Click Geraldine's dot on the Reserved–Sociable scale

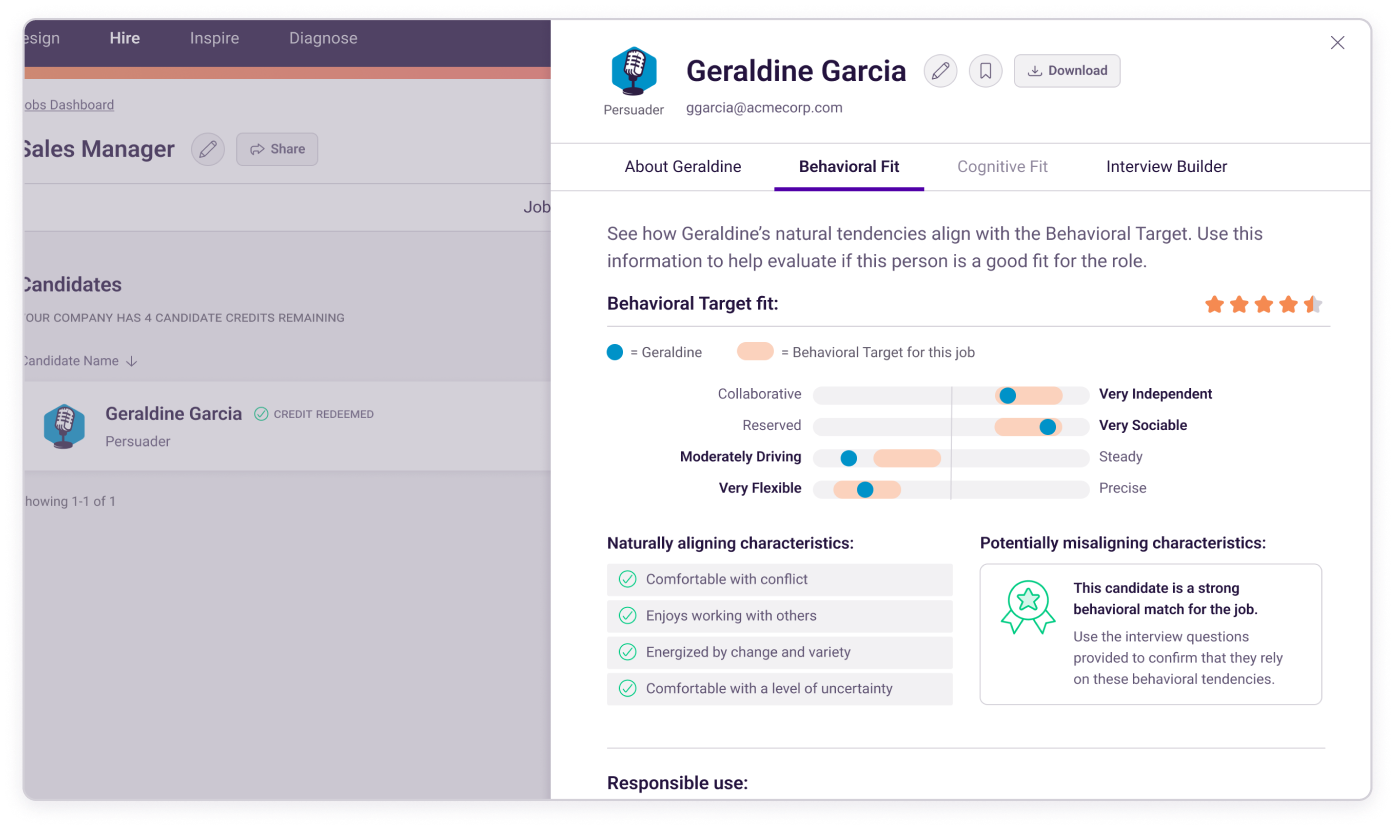[x=1048, y=427]
